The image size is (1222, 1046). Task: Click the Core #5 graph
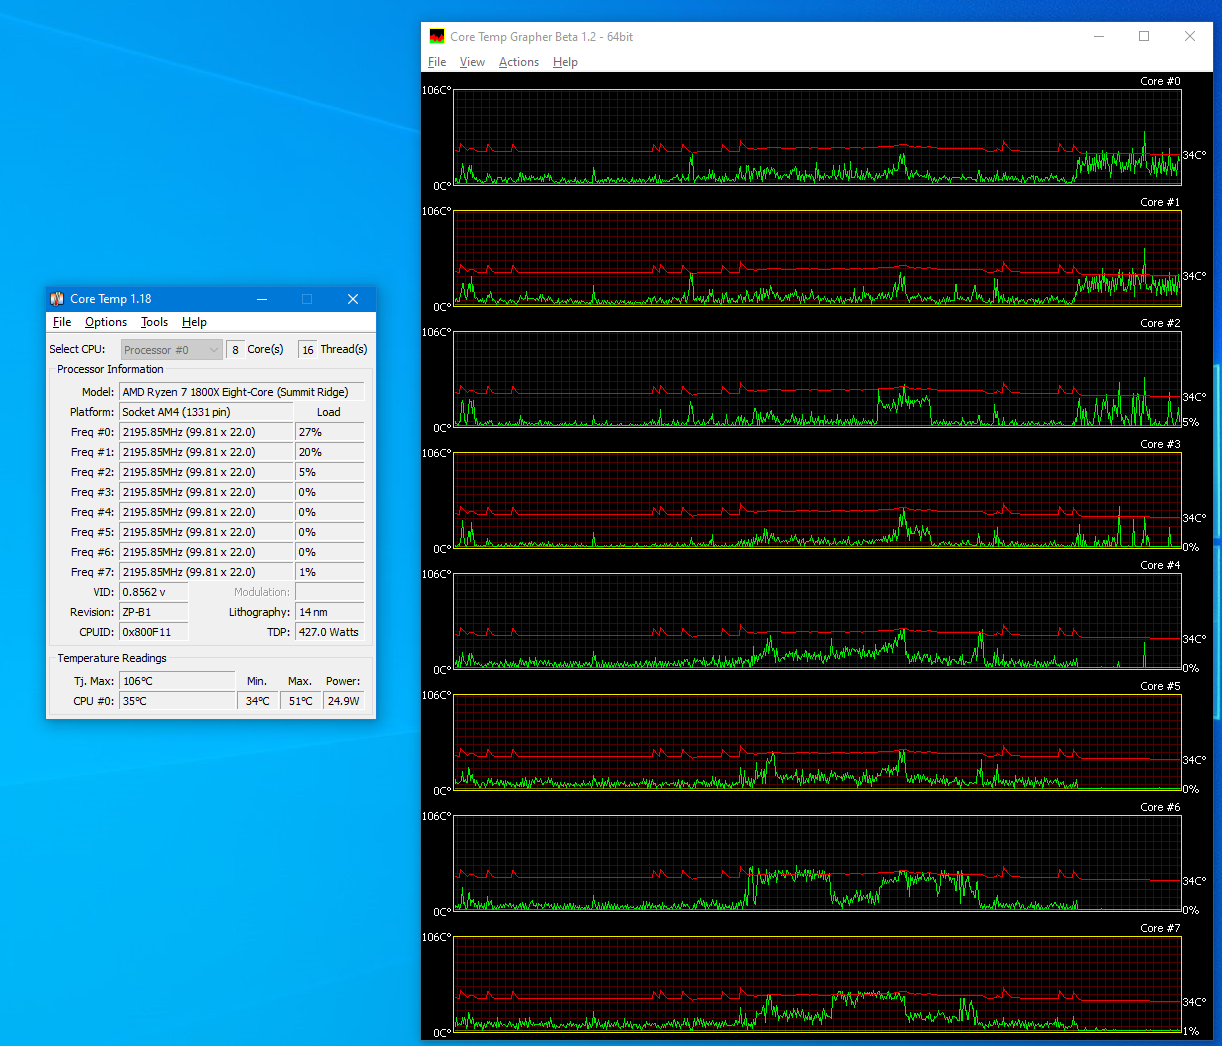(x=817, y=742)
